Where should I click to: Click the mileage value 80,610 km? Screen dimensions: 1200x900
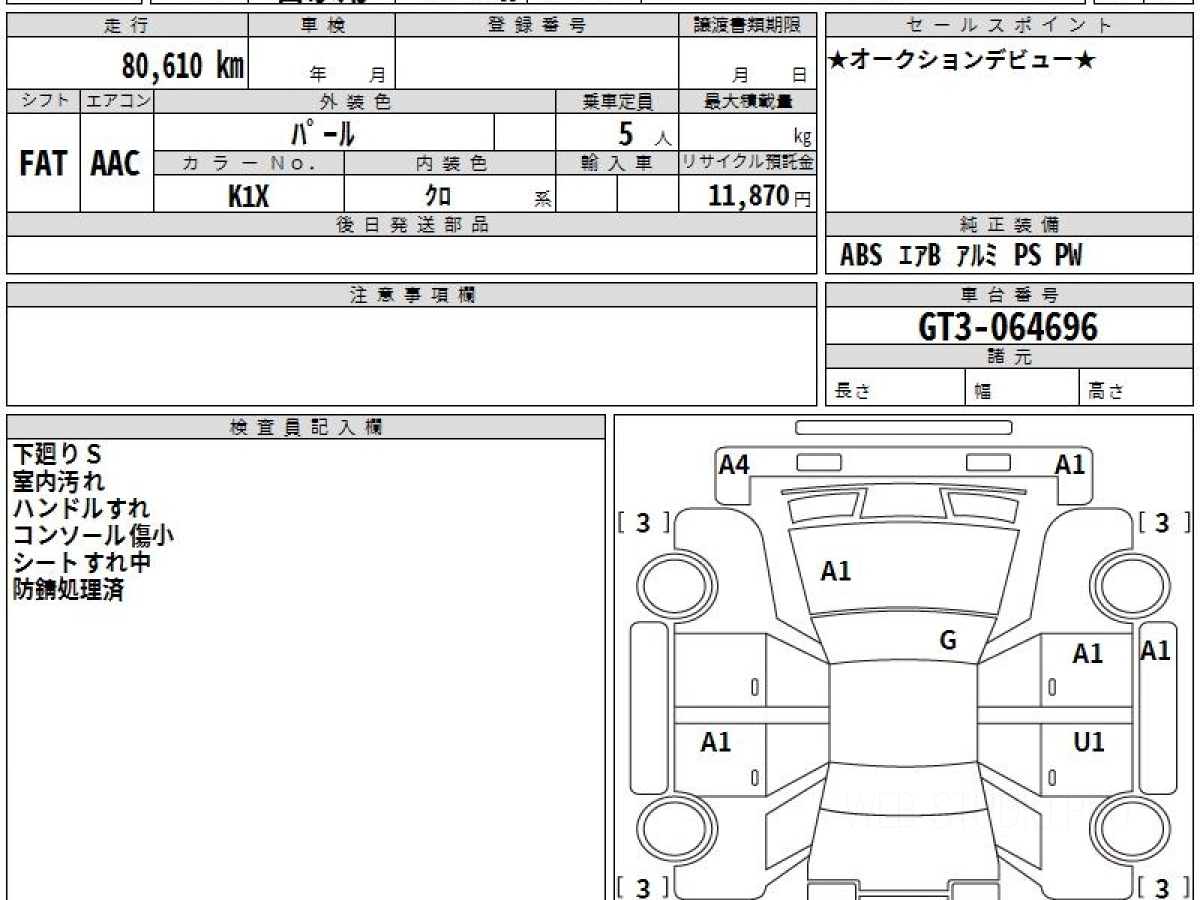pyautogui.click(x=183, y=66)
